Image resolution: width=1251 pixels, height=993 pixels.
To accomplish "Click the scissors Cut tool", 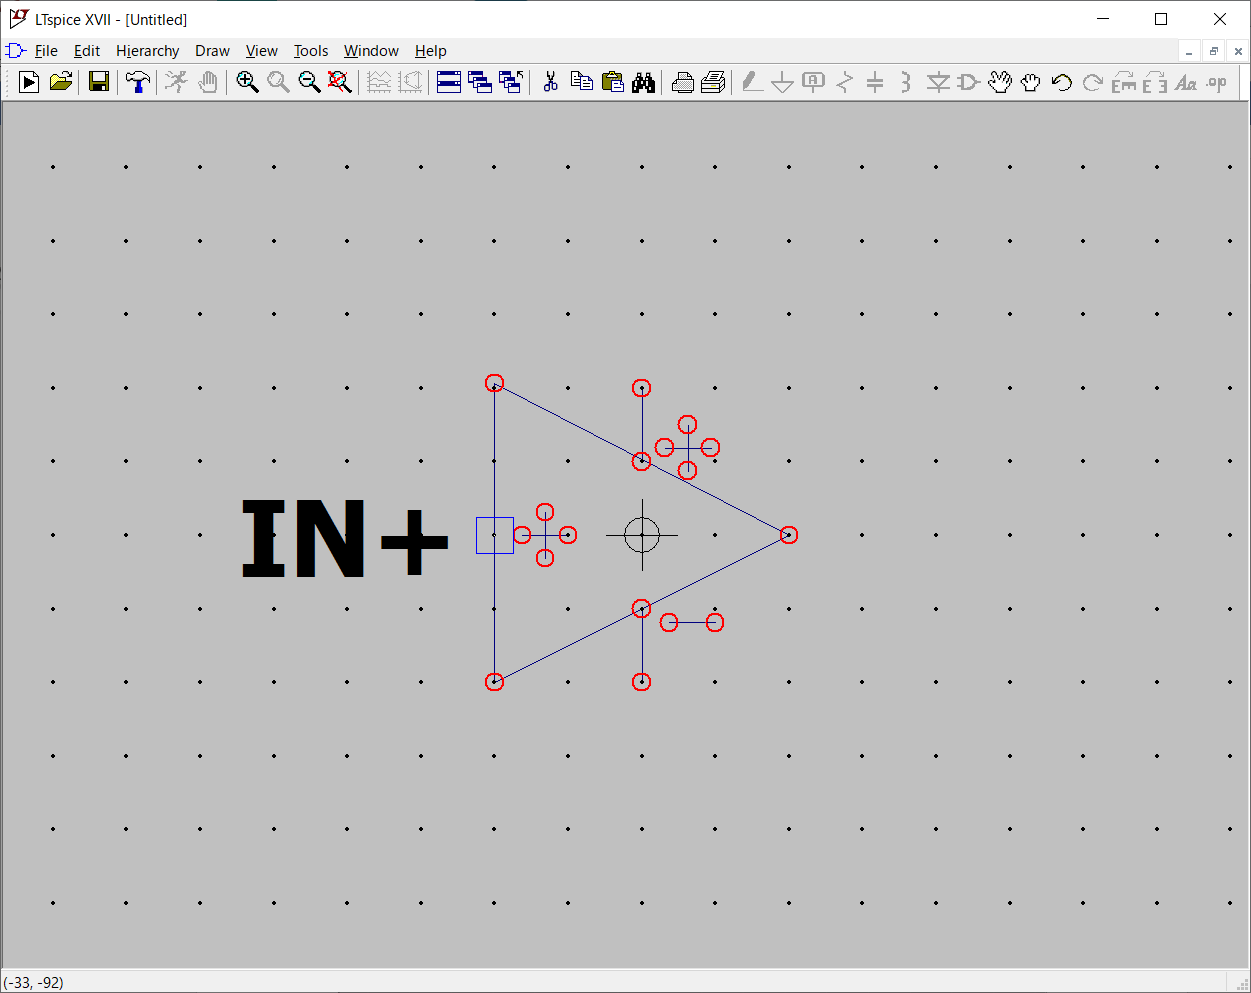I will point(550,82).
